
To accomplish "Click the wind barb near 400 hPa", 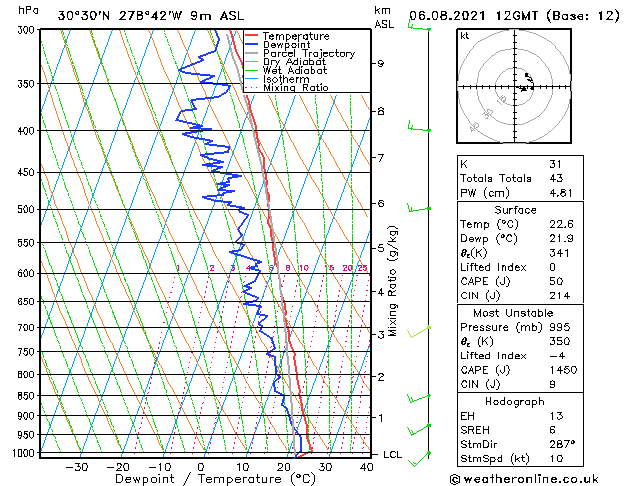I will pyautogui.click(x=416, y=128).
